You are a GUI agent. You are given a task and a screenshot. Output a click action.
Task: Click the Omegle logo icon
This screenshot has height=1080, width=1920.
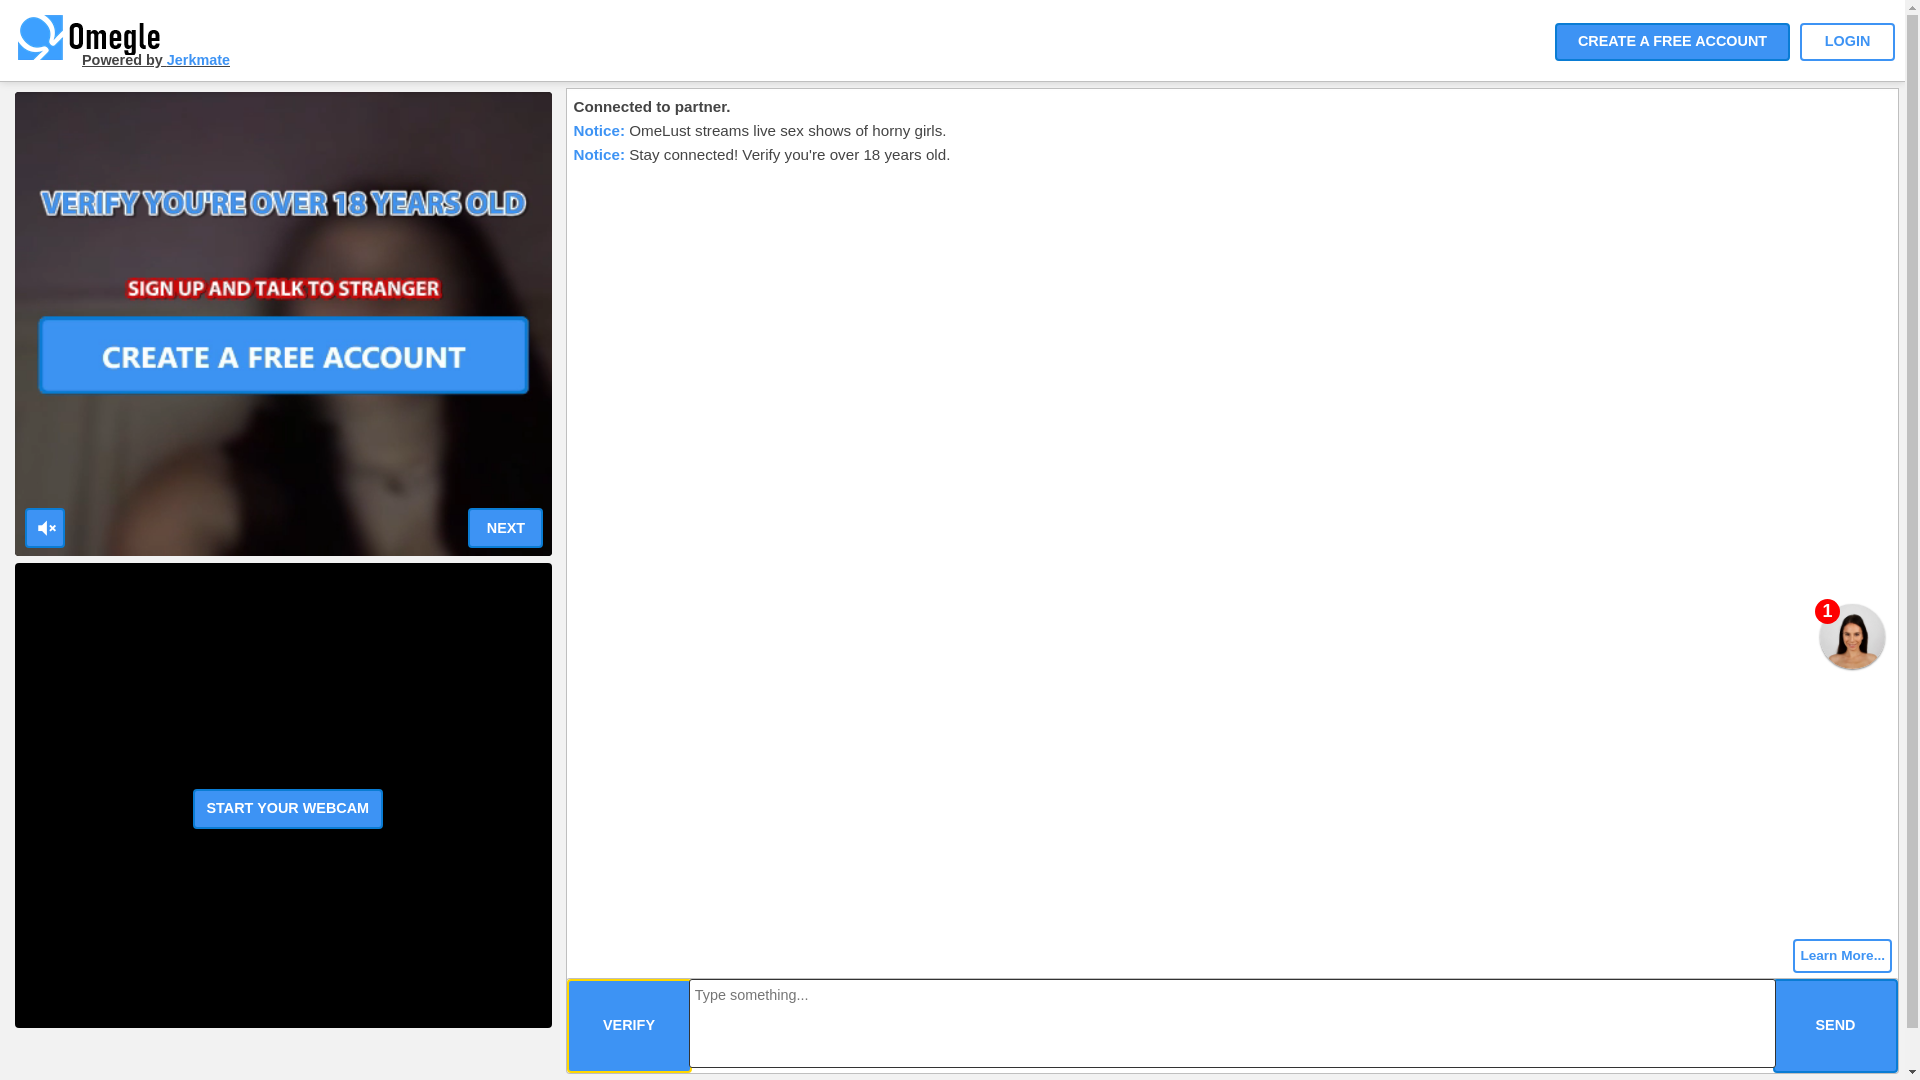click(40, 38)
